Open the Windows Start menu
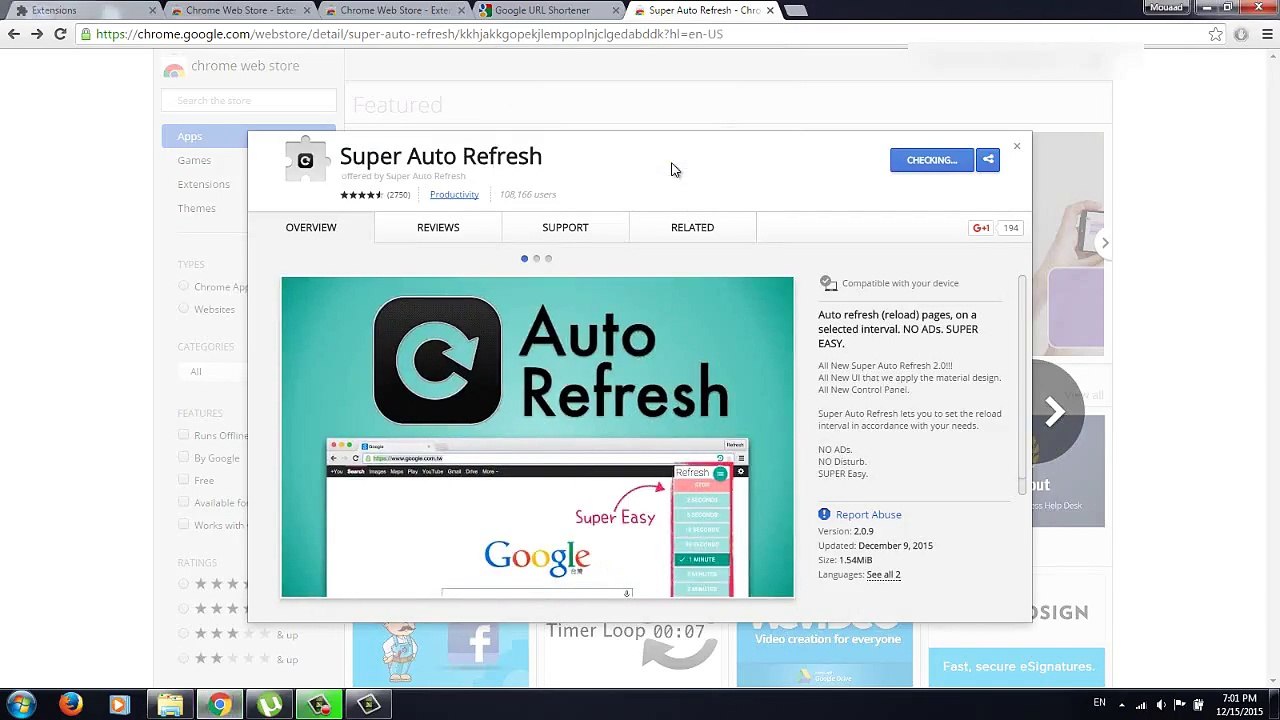The width and height of the screenshot is (1280, 720). coord(21,705)
